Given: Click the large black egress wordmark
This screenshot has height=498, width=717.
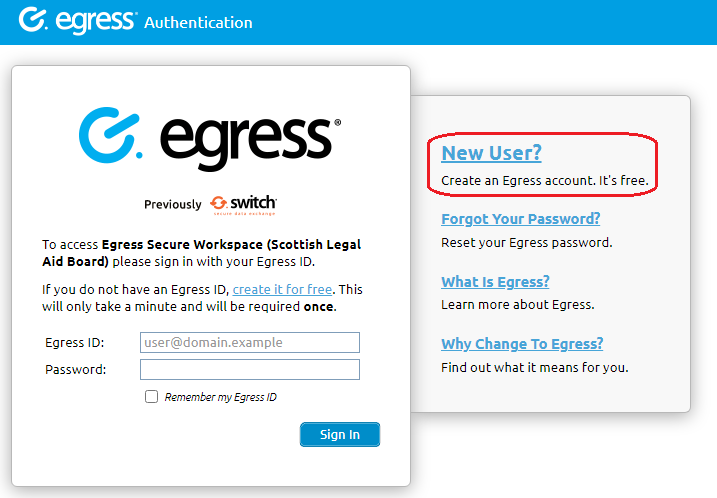Looking at the screenshot, I should click(x=250, y=143).
